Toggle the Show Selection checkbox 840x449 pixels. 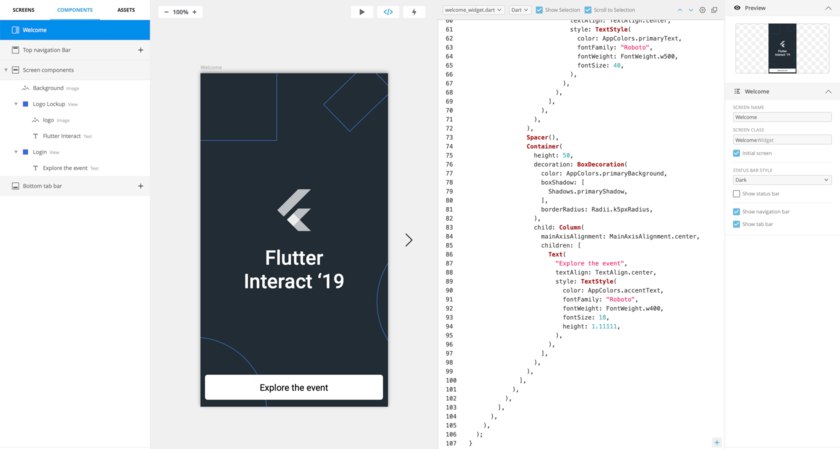(539, 10)
